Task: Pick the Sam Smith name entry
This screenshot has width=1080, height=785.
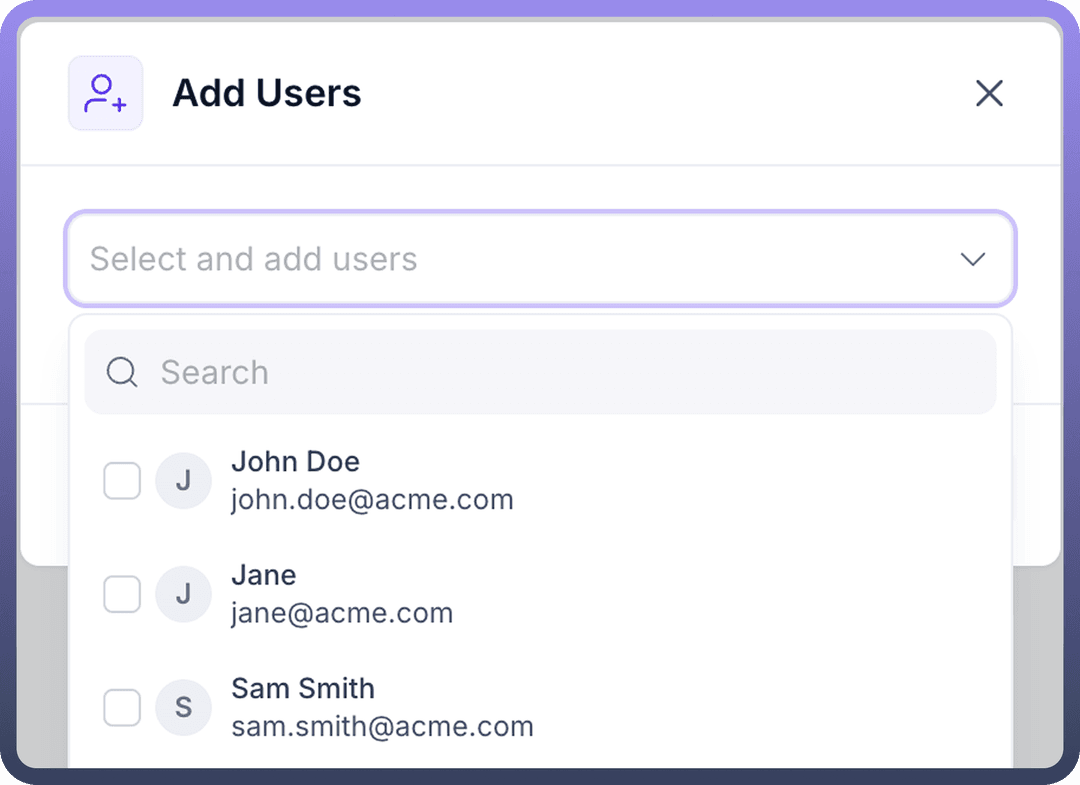Action: (x=303, y=689)
